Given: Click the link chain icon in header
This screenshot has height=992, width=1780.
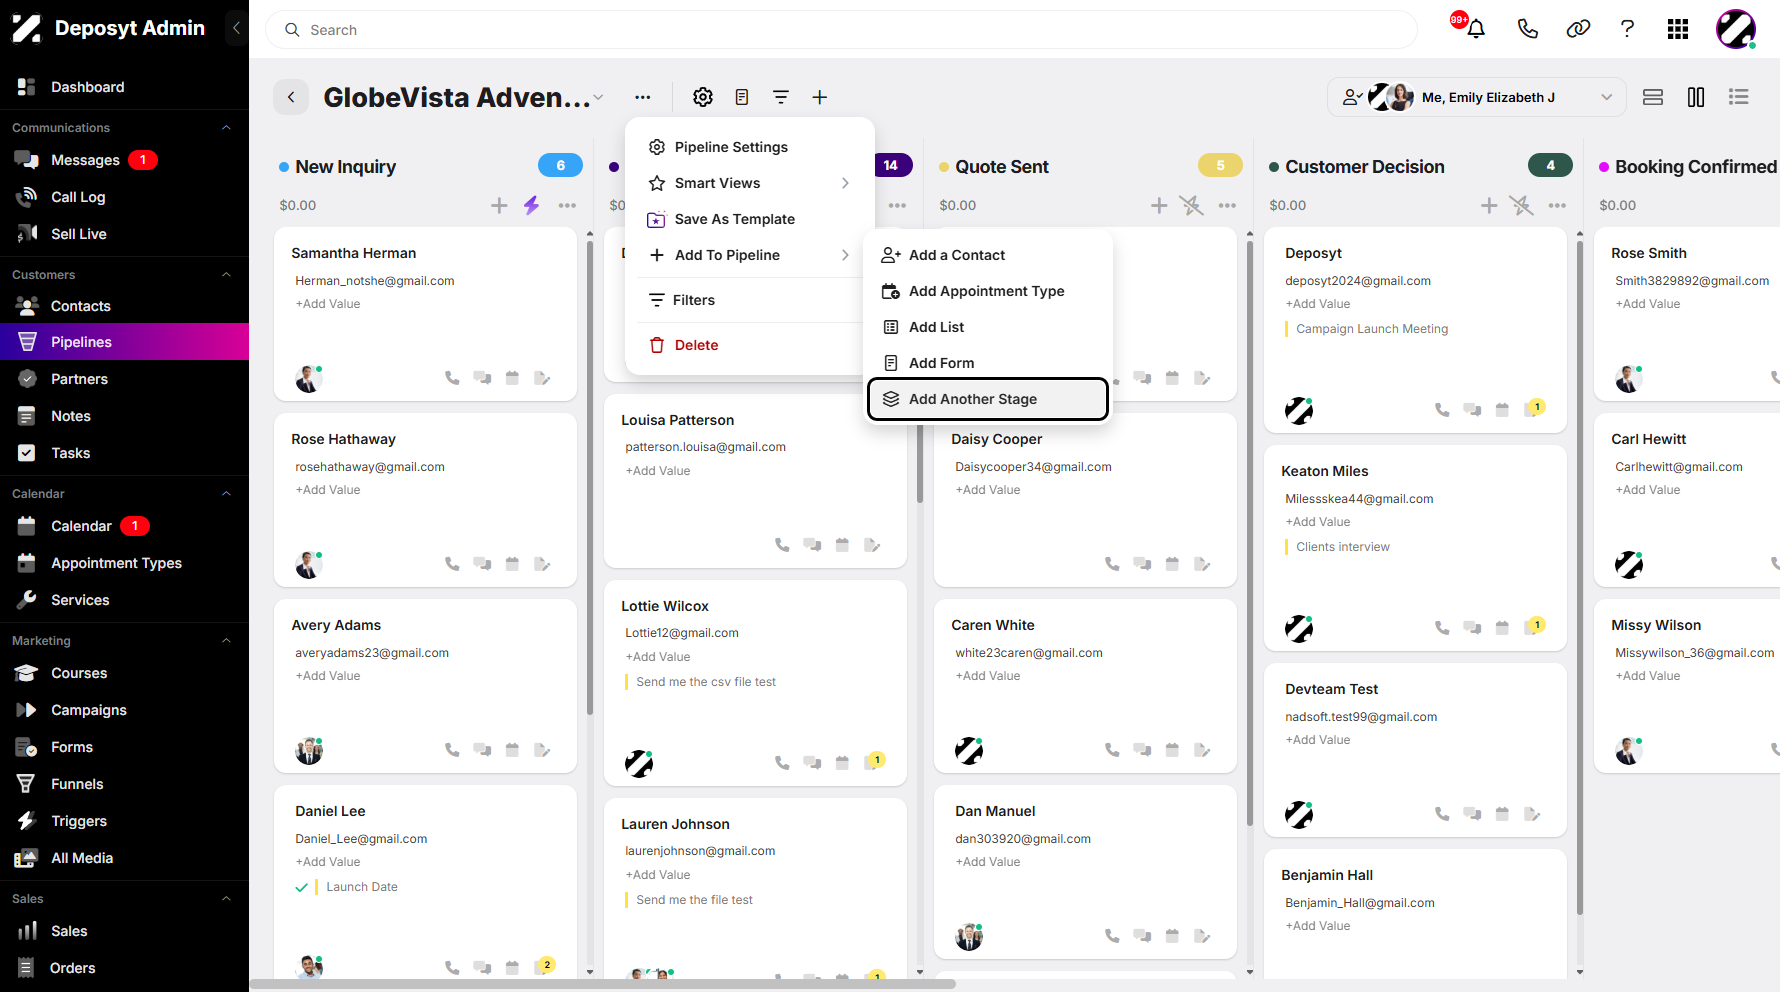Looking at the screenshot, I should click(x=1578, y=29).
